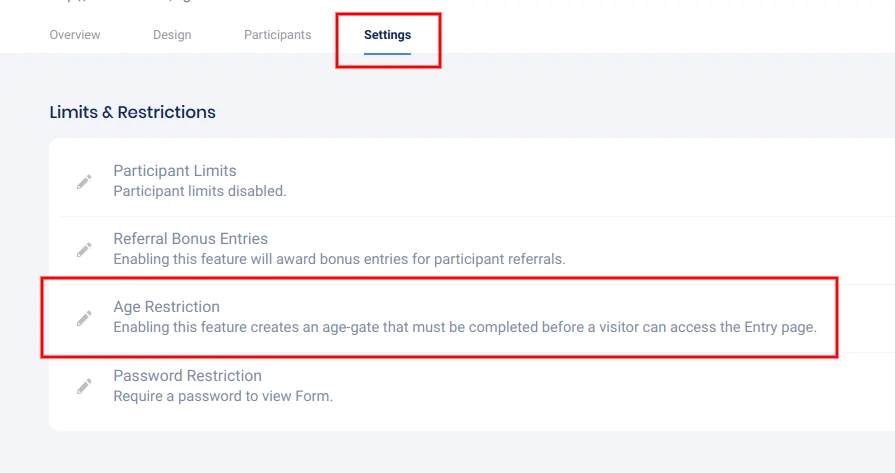Click the referral bonus entries description text
895x473 pixels.
tap(339, 259)
